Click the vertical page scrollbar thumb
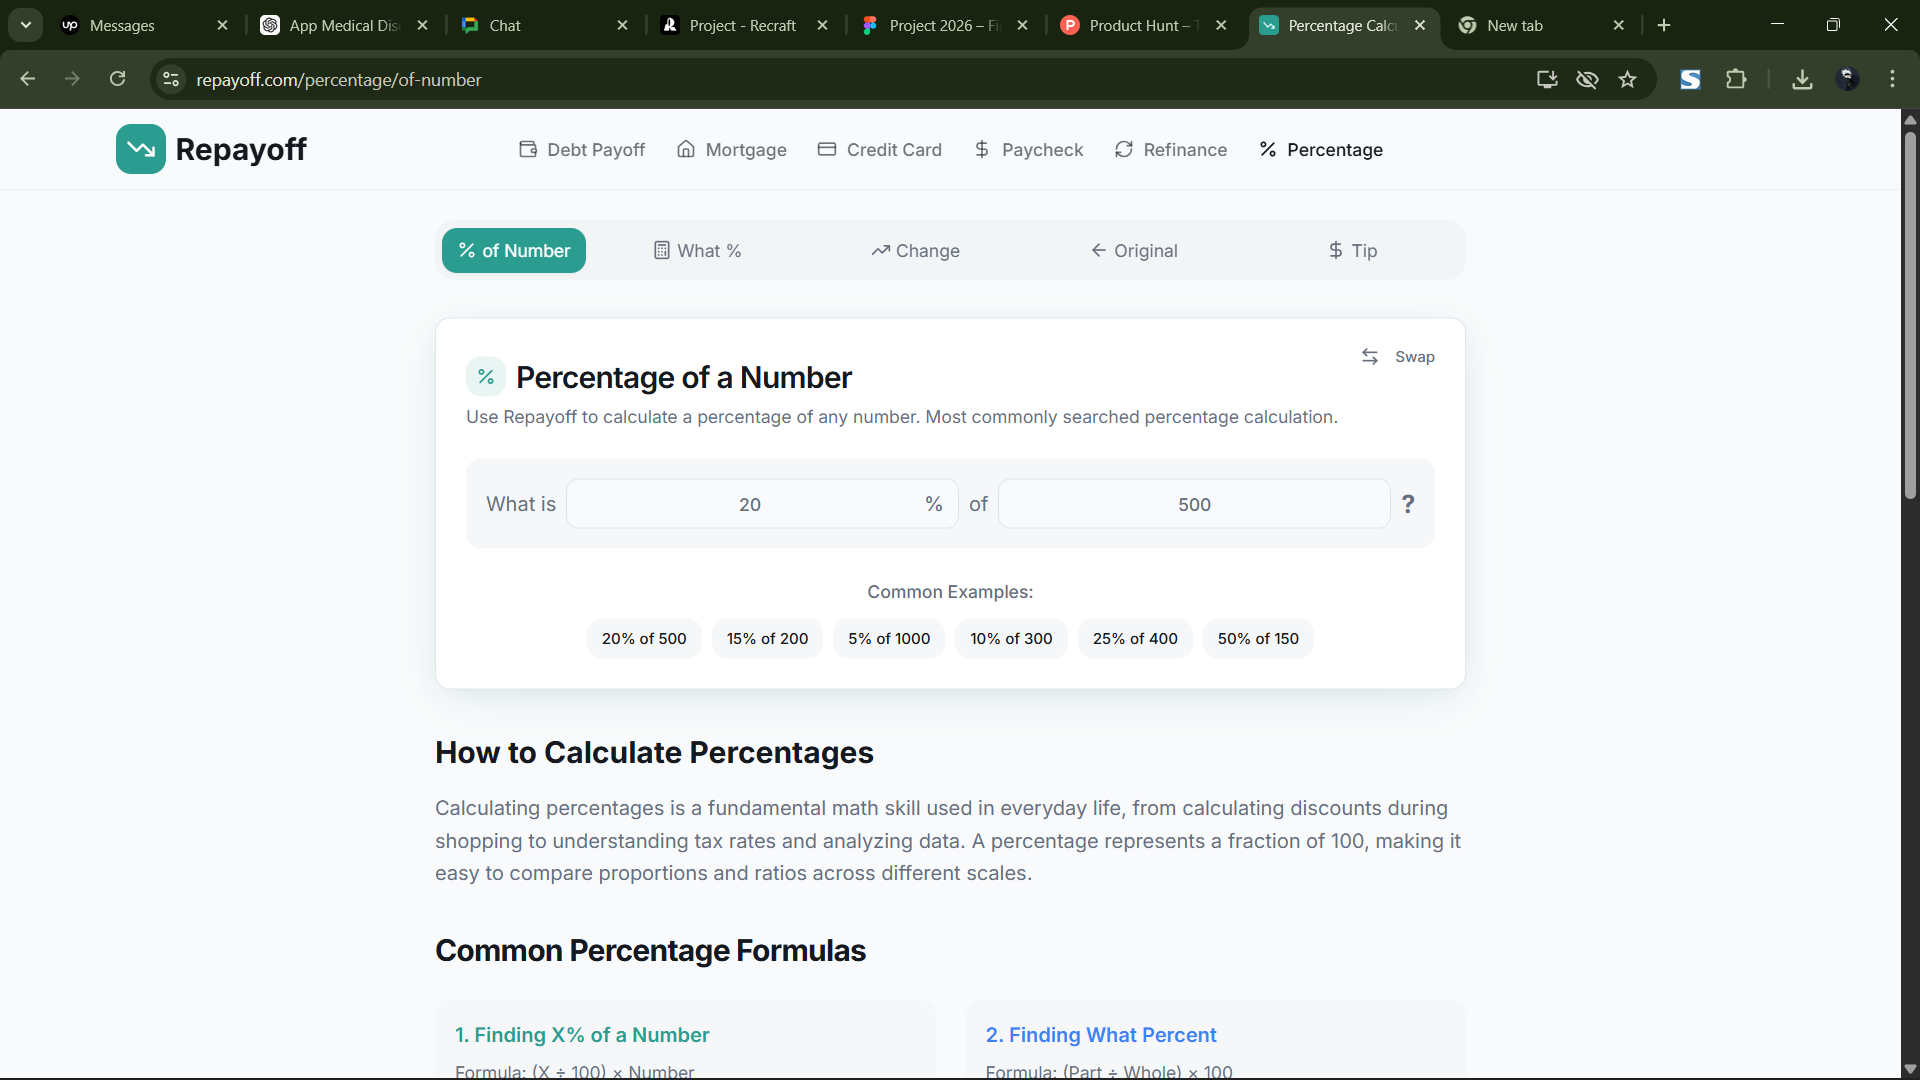 [1910, 315]
